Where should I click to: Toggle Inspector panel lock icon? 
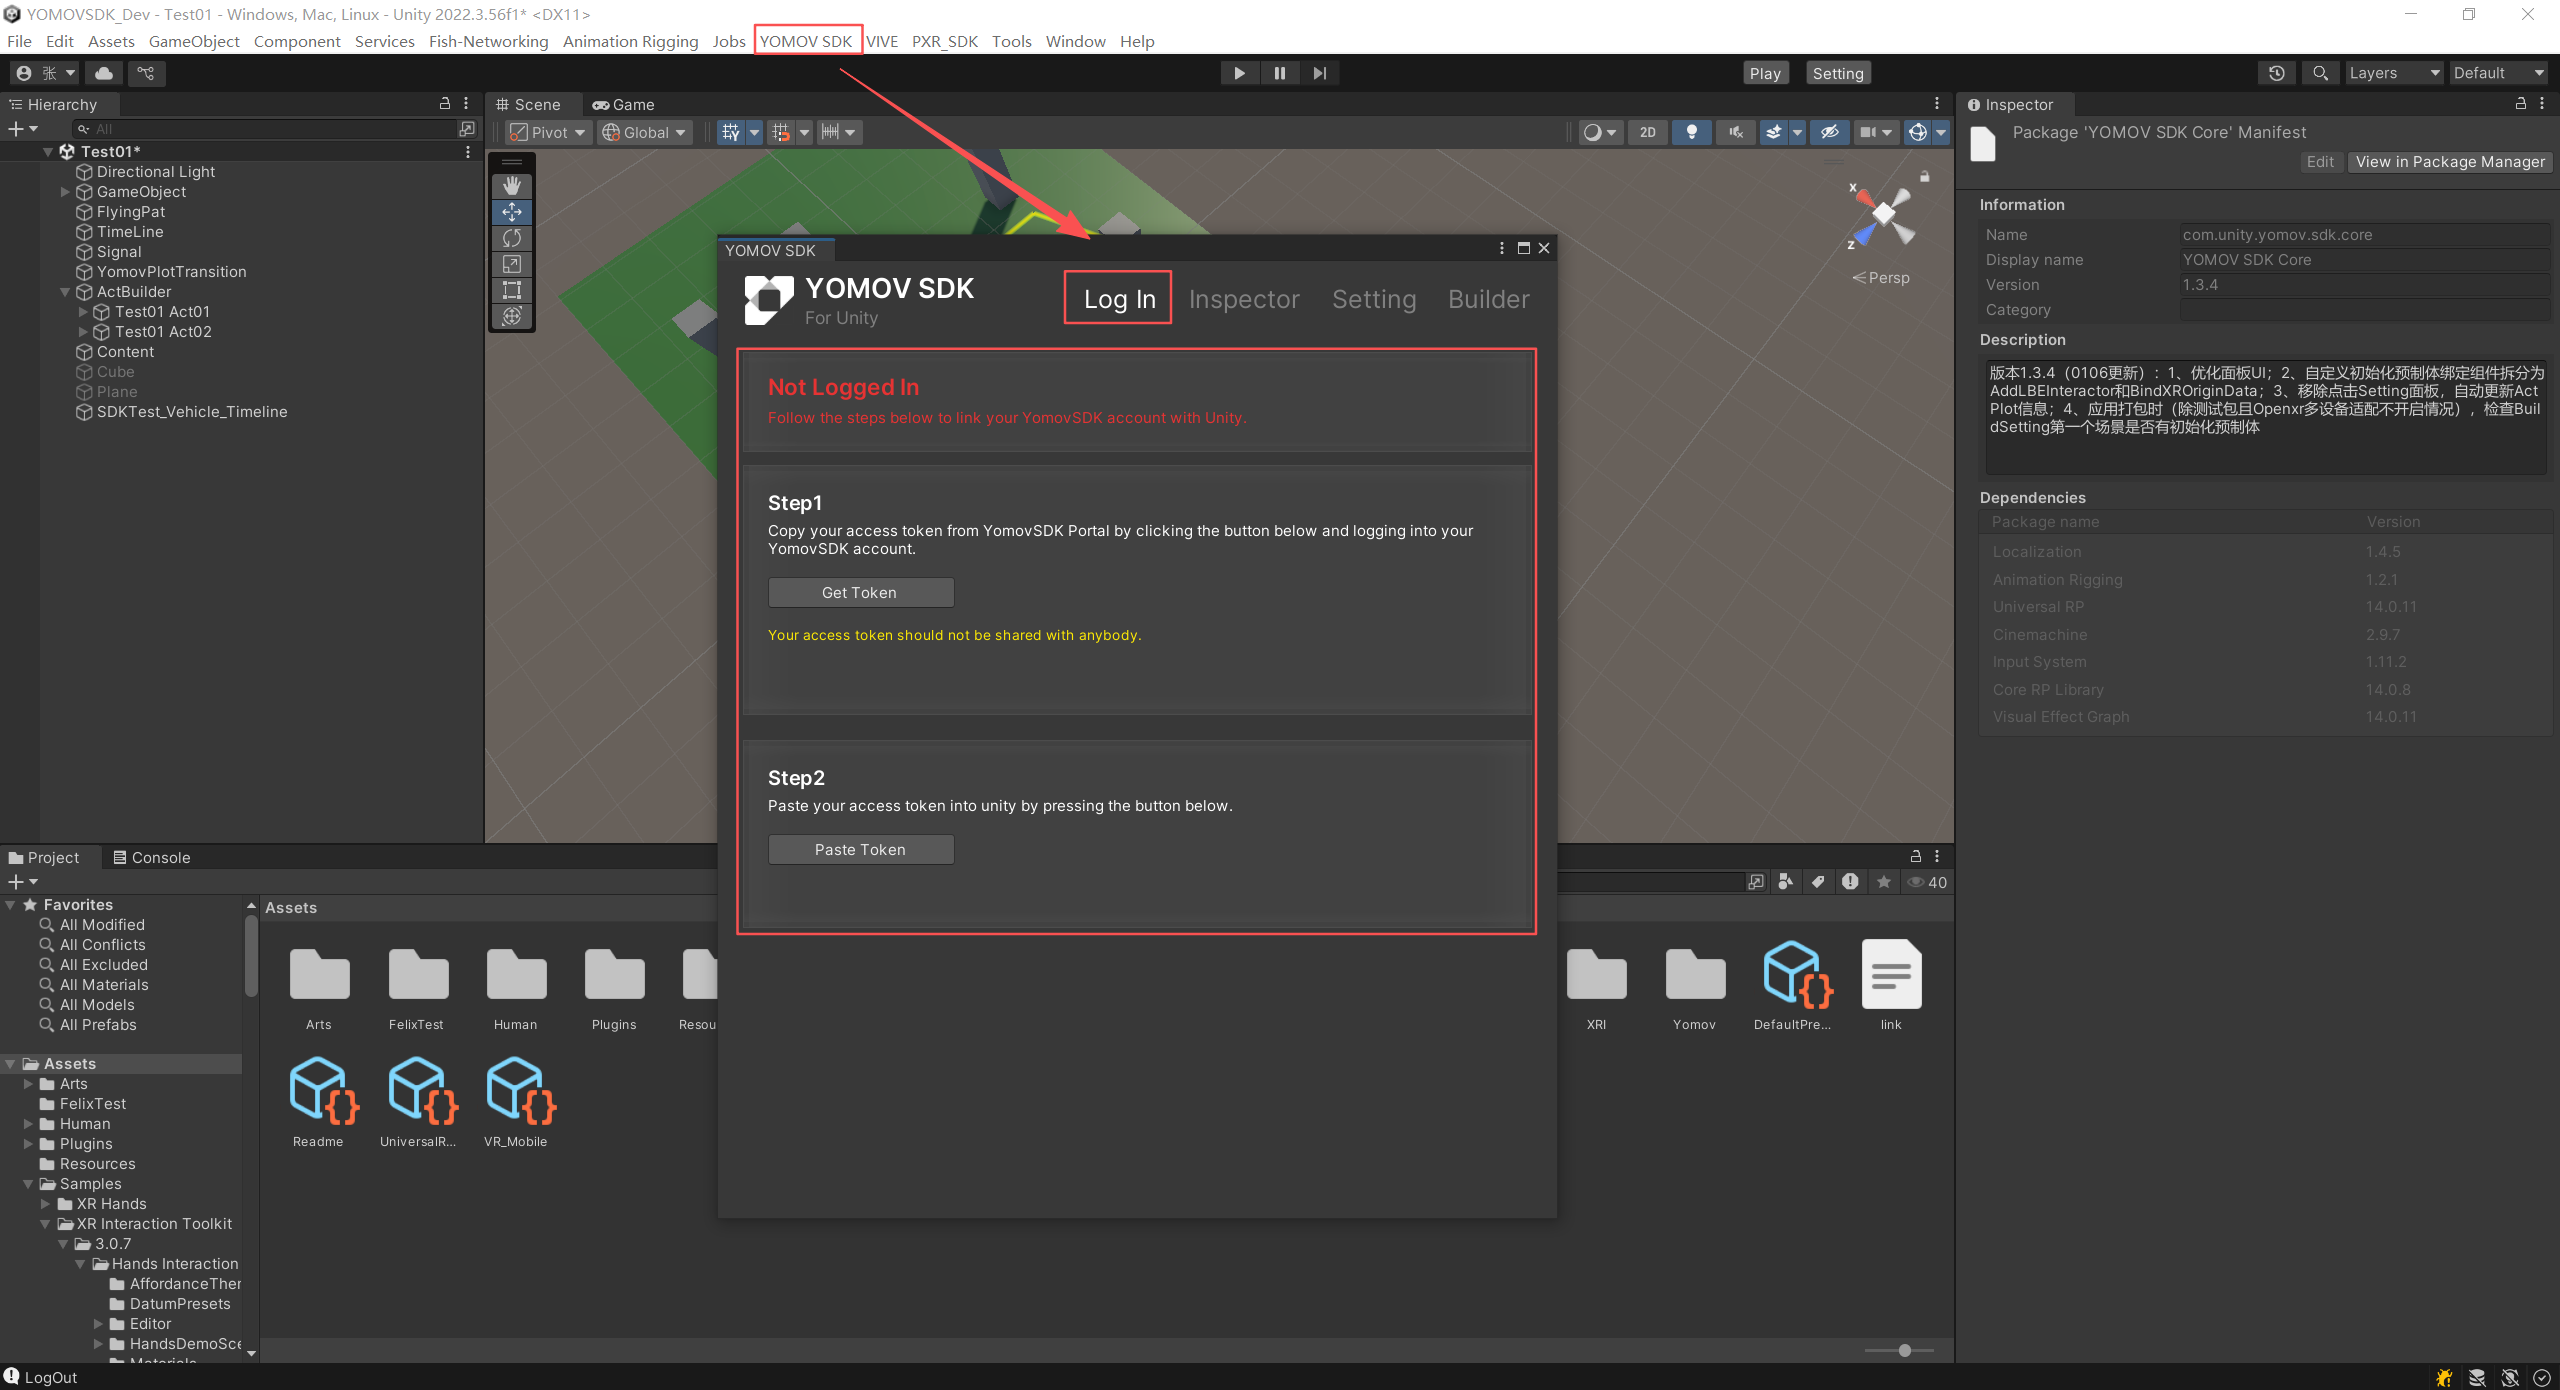click(x=2520, y=104)
